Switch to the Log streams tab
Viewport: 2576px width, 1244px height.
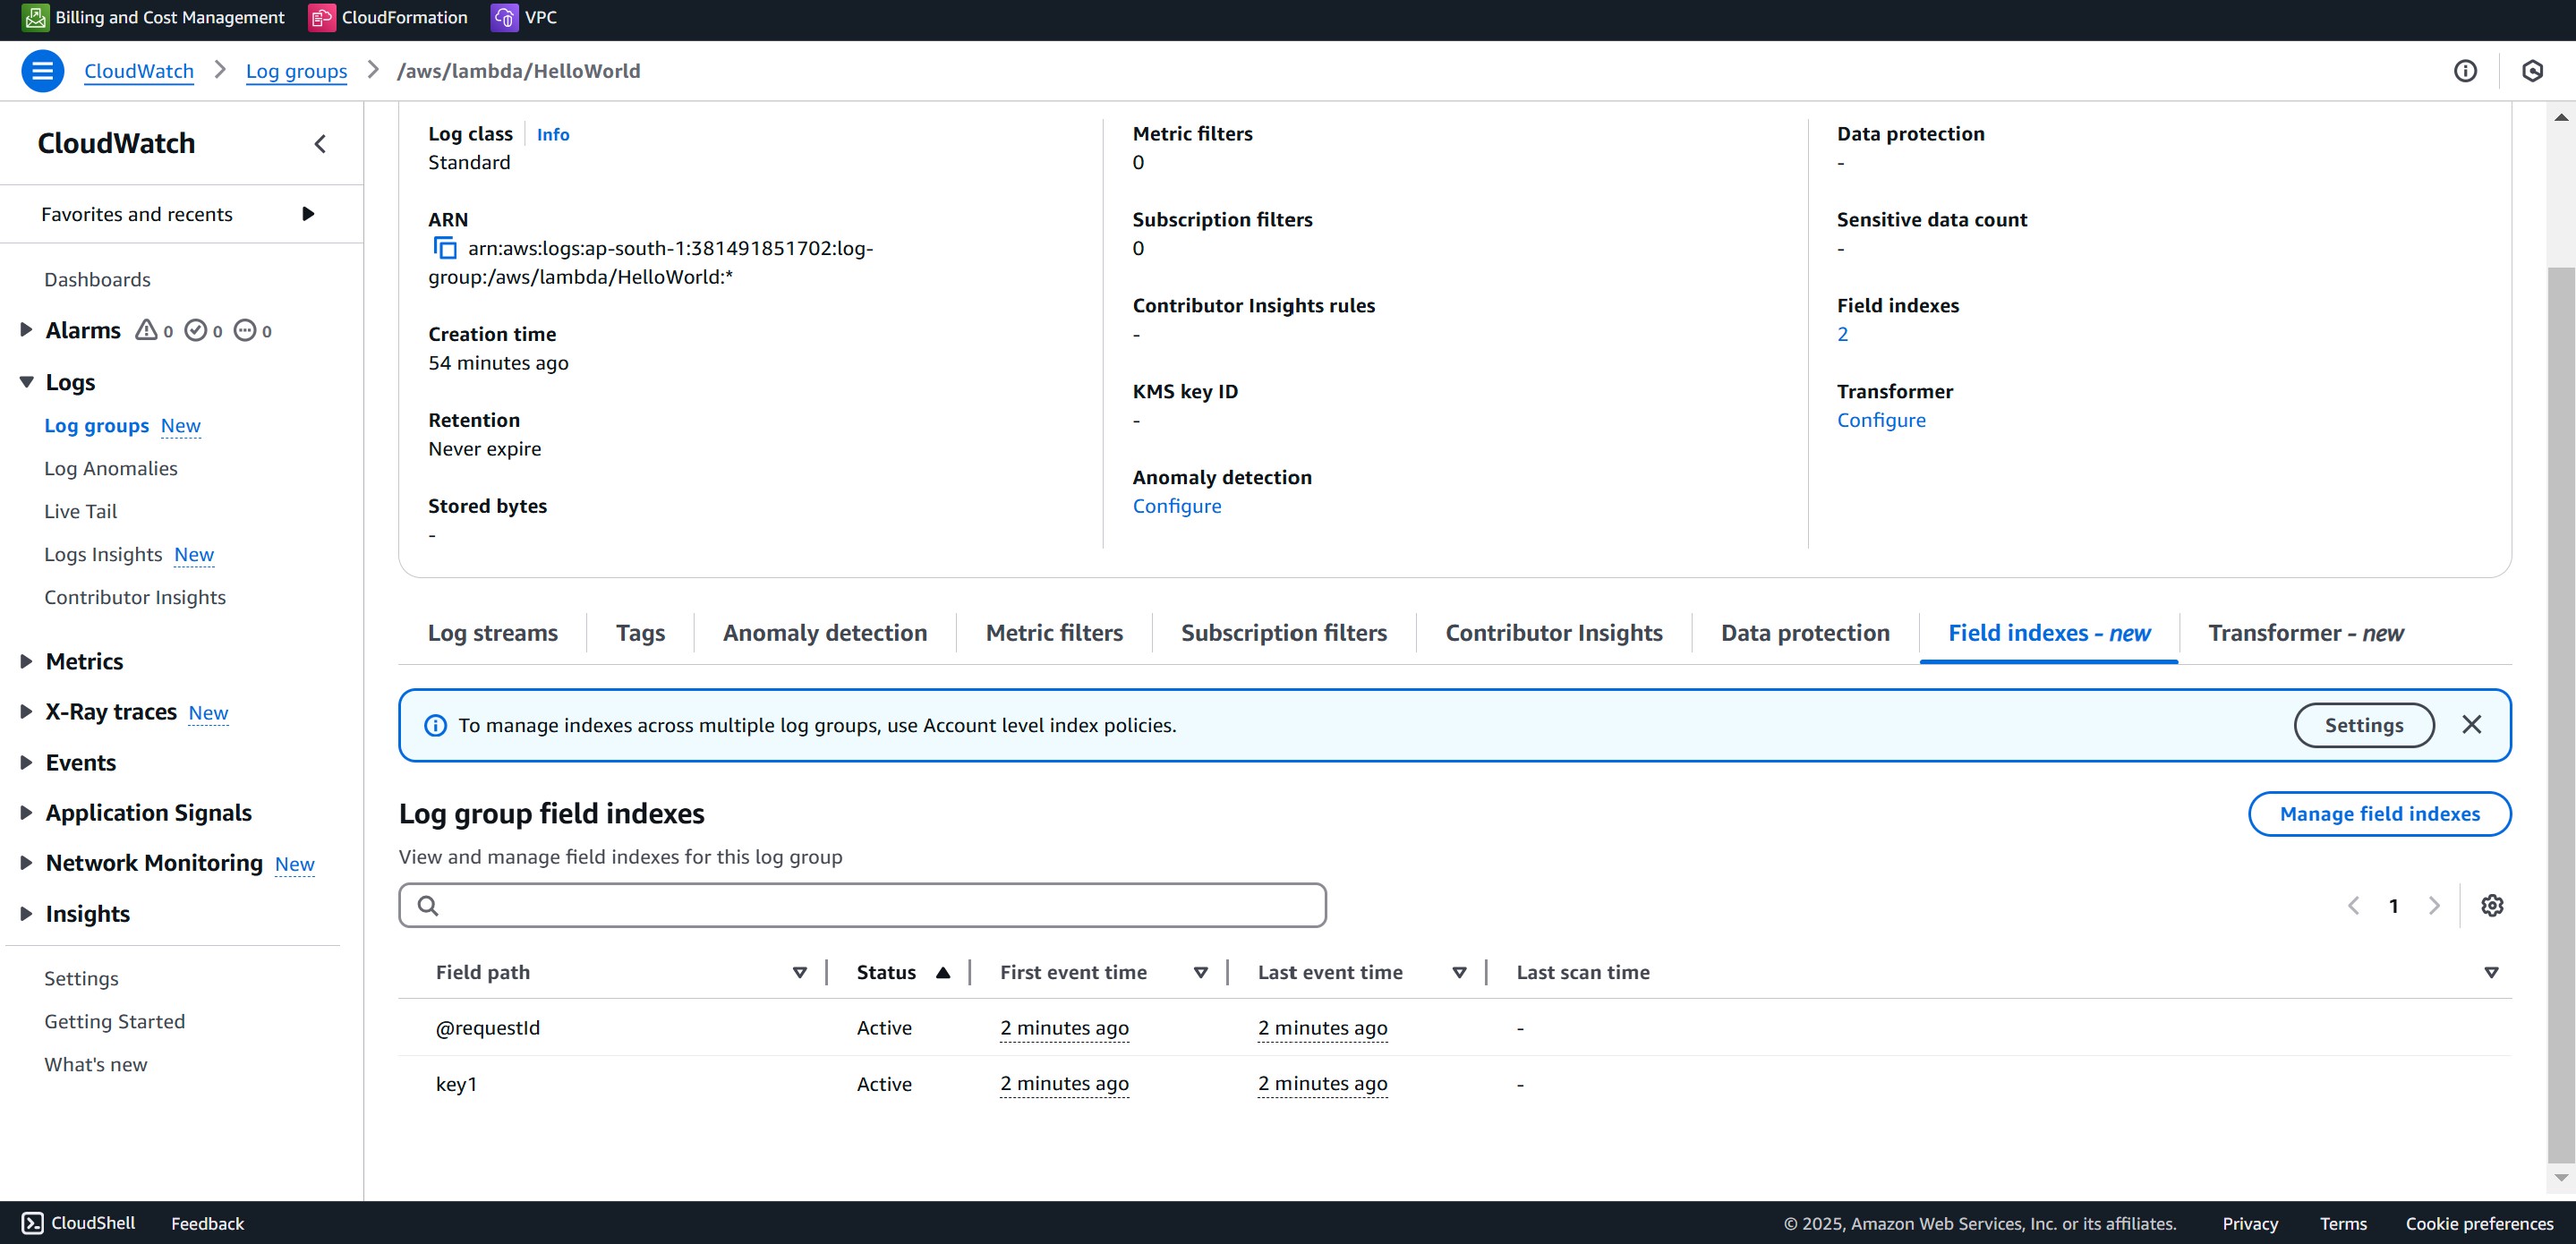[x=492, y=632]
